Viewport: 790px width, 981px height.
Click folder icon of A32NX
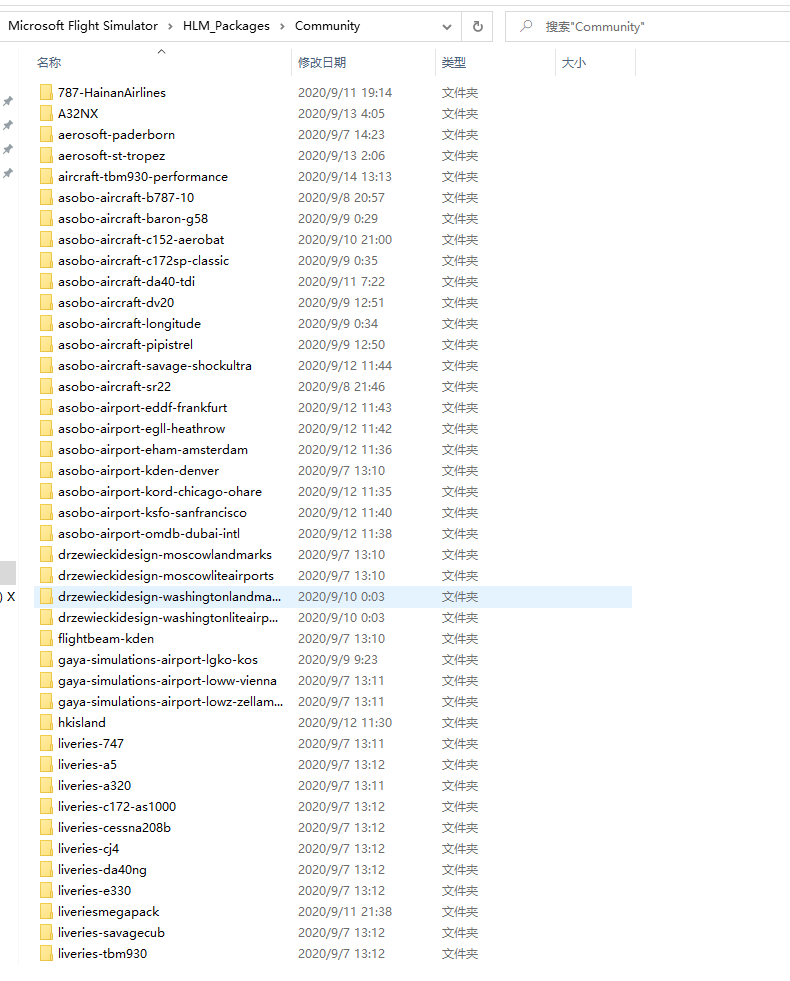[x=46, y=113]
